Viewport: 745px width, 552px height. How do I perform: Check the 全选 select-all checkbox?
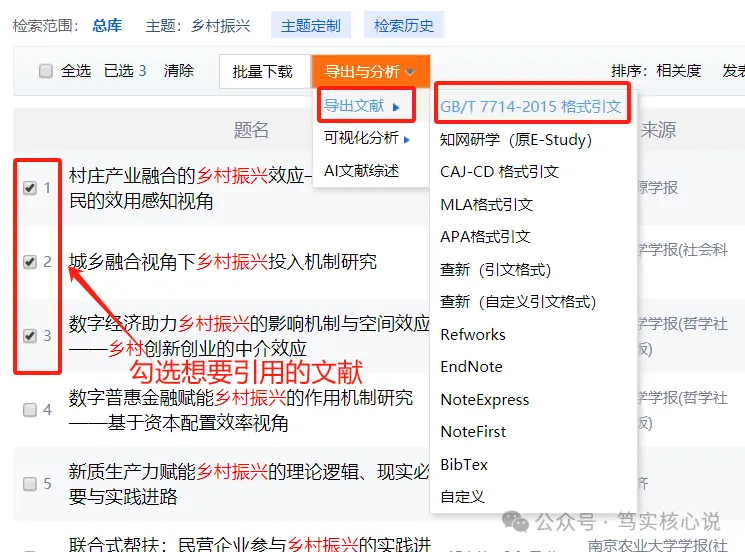(x=46, y=71)
